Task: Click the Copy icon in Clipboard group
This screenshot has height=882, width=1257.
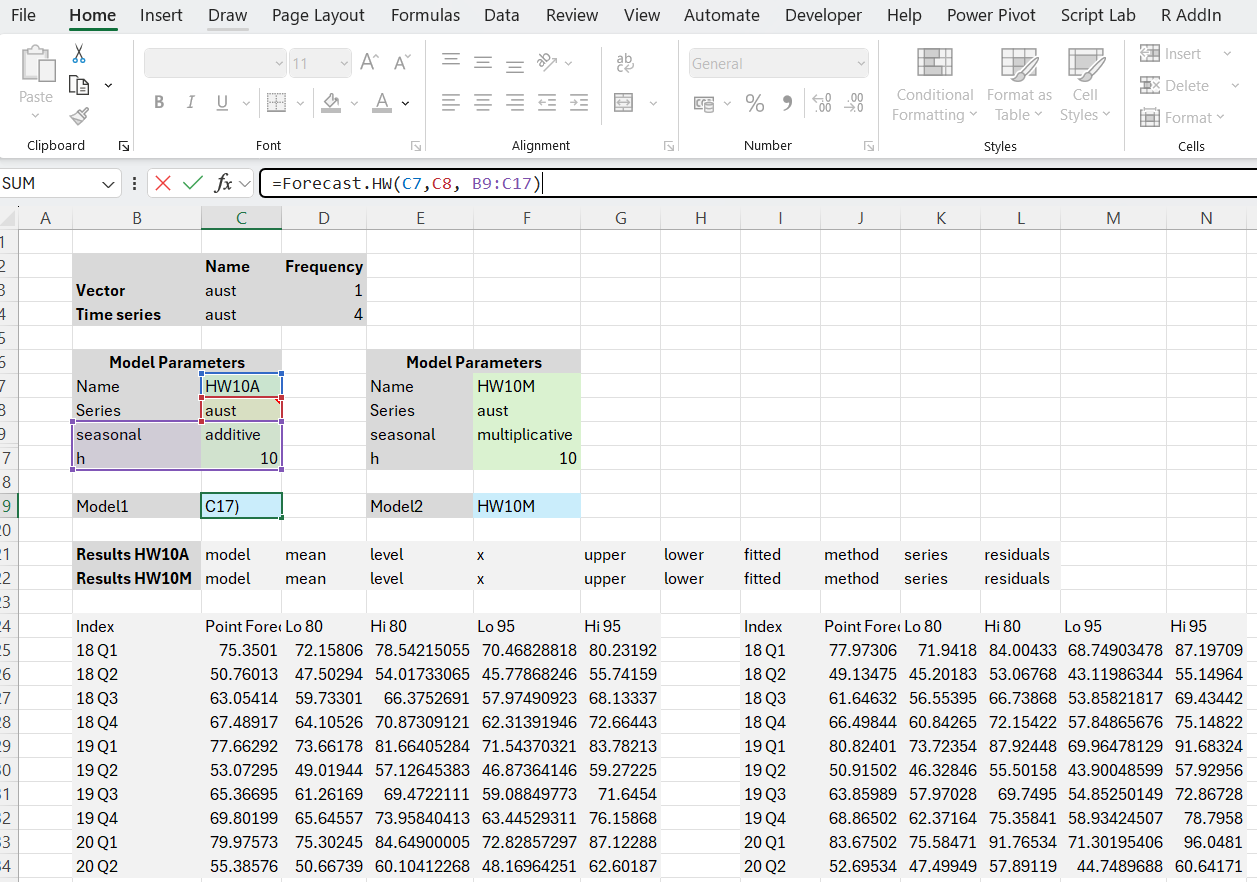Action: 79,86
